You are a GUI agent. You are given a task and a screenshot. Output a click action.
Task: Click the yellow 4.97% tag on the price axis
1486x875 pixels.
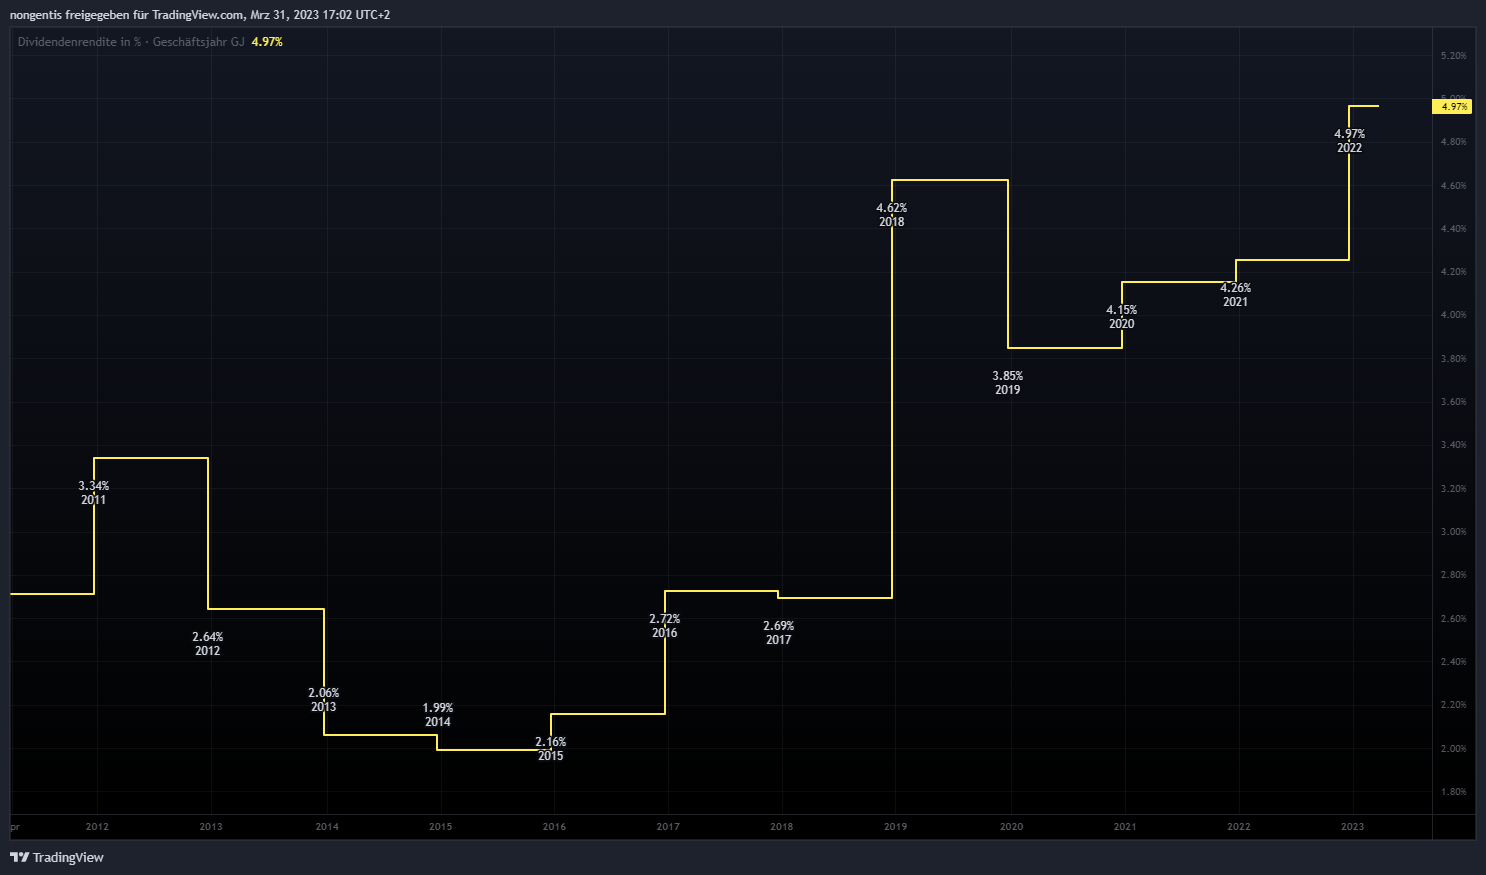(x=1454, y=106)
